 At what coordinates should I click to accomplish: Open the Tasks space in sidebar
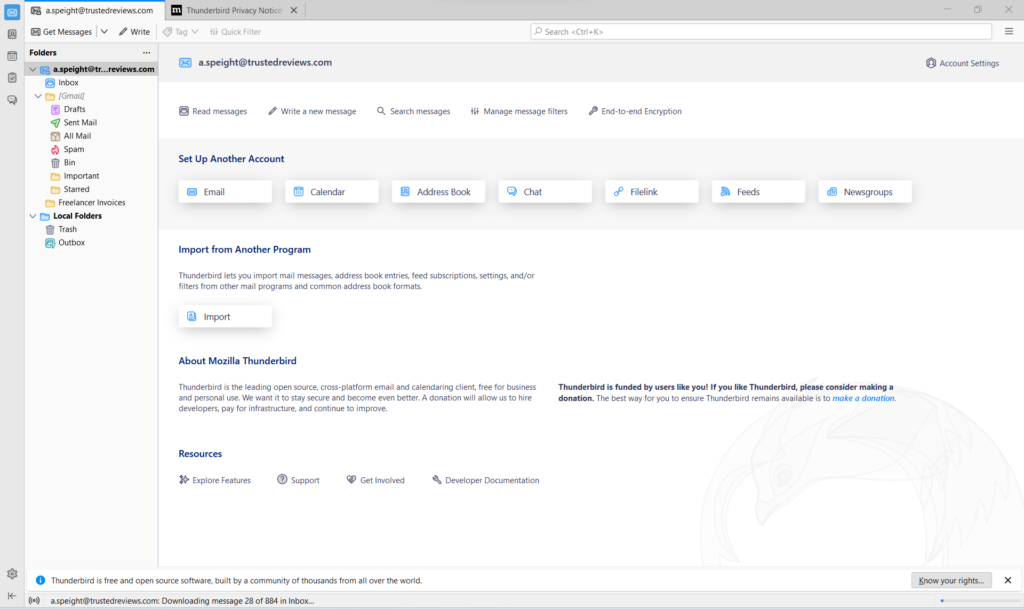[x=12, y=78]
